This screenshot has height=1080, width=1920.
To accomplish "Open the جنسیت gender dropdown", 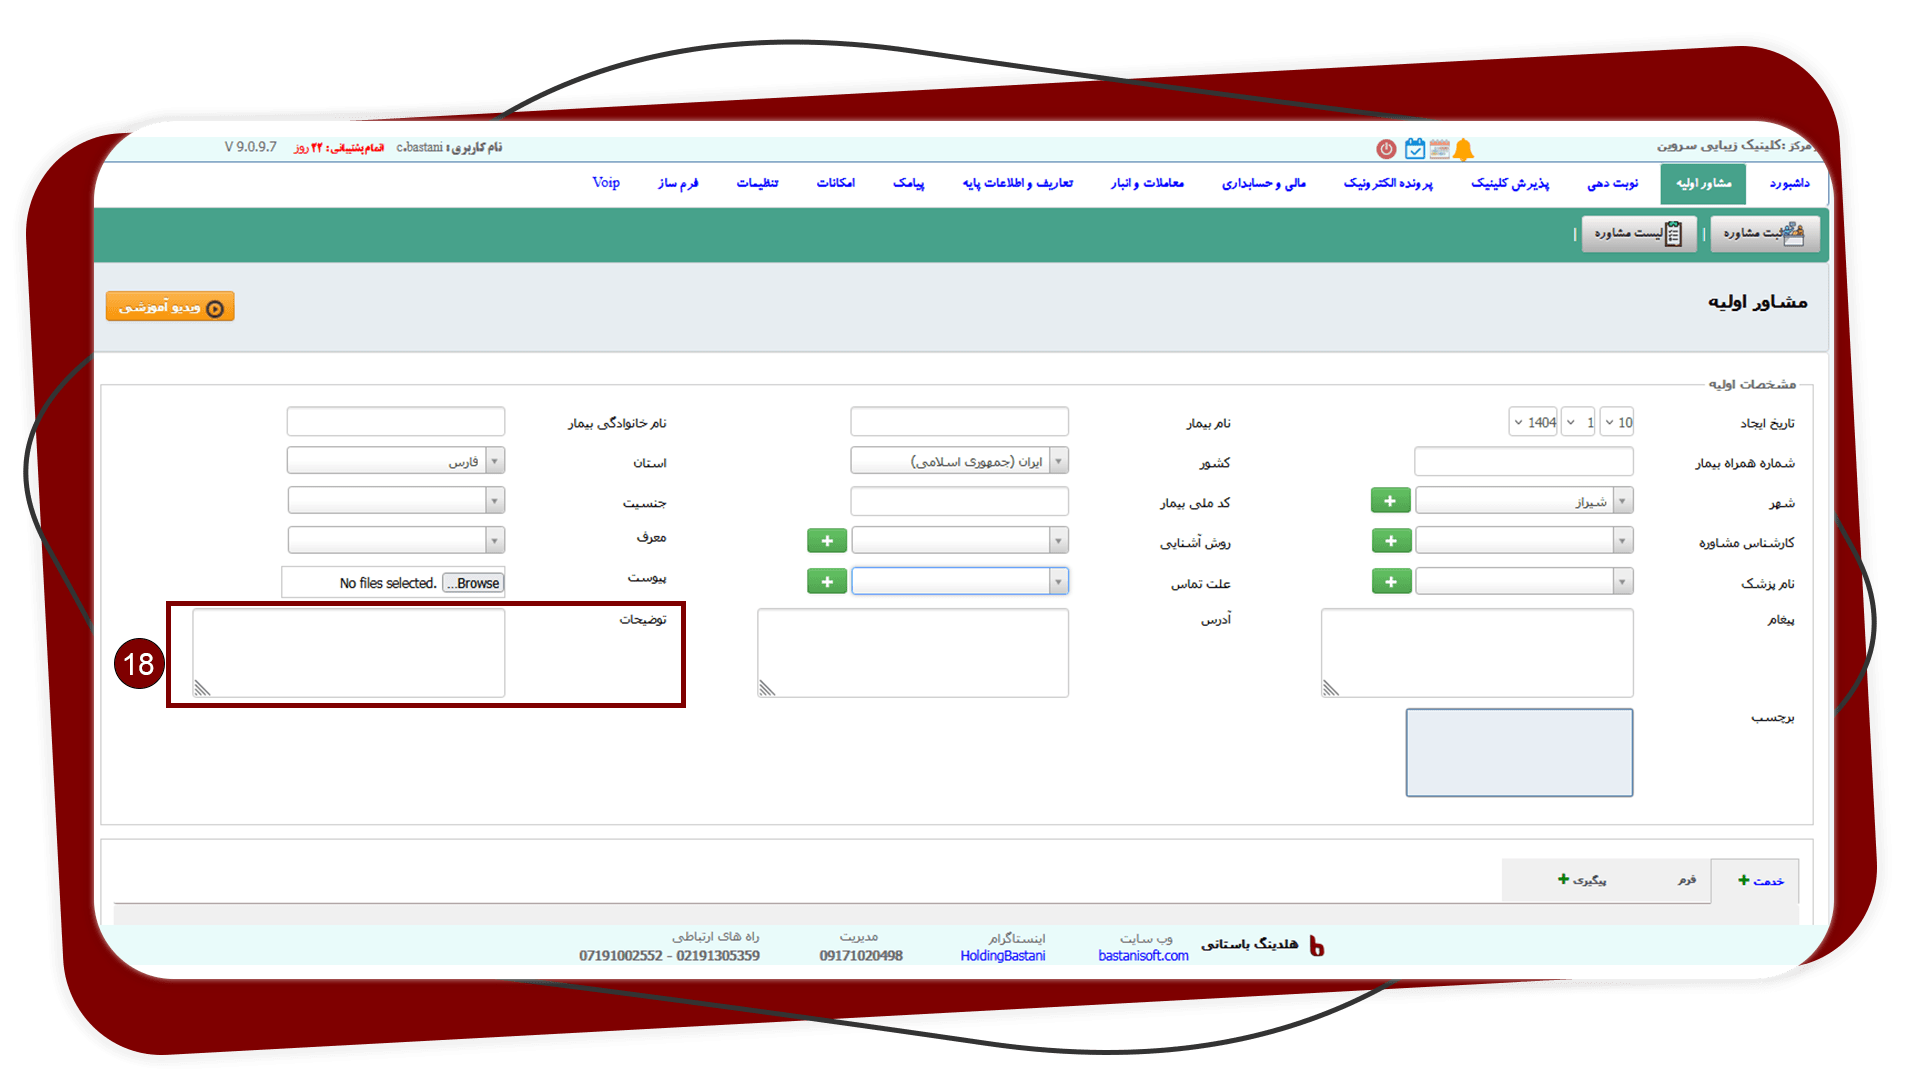I will [x=396, y=500].
